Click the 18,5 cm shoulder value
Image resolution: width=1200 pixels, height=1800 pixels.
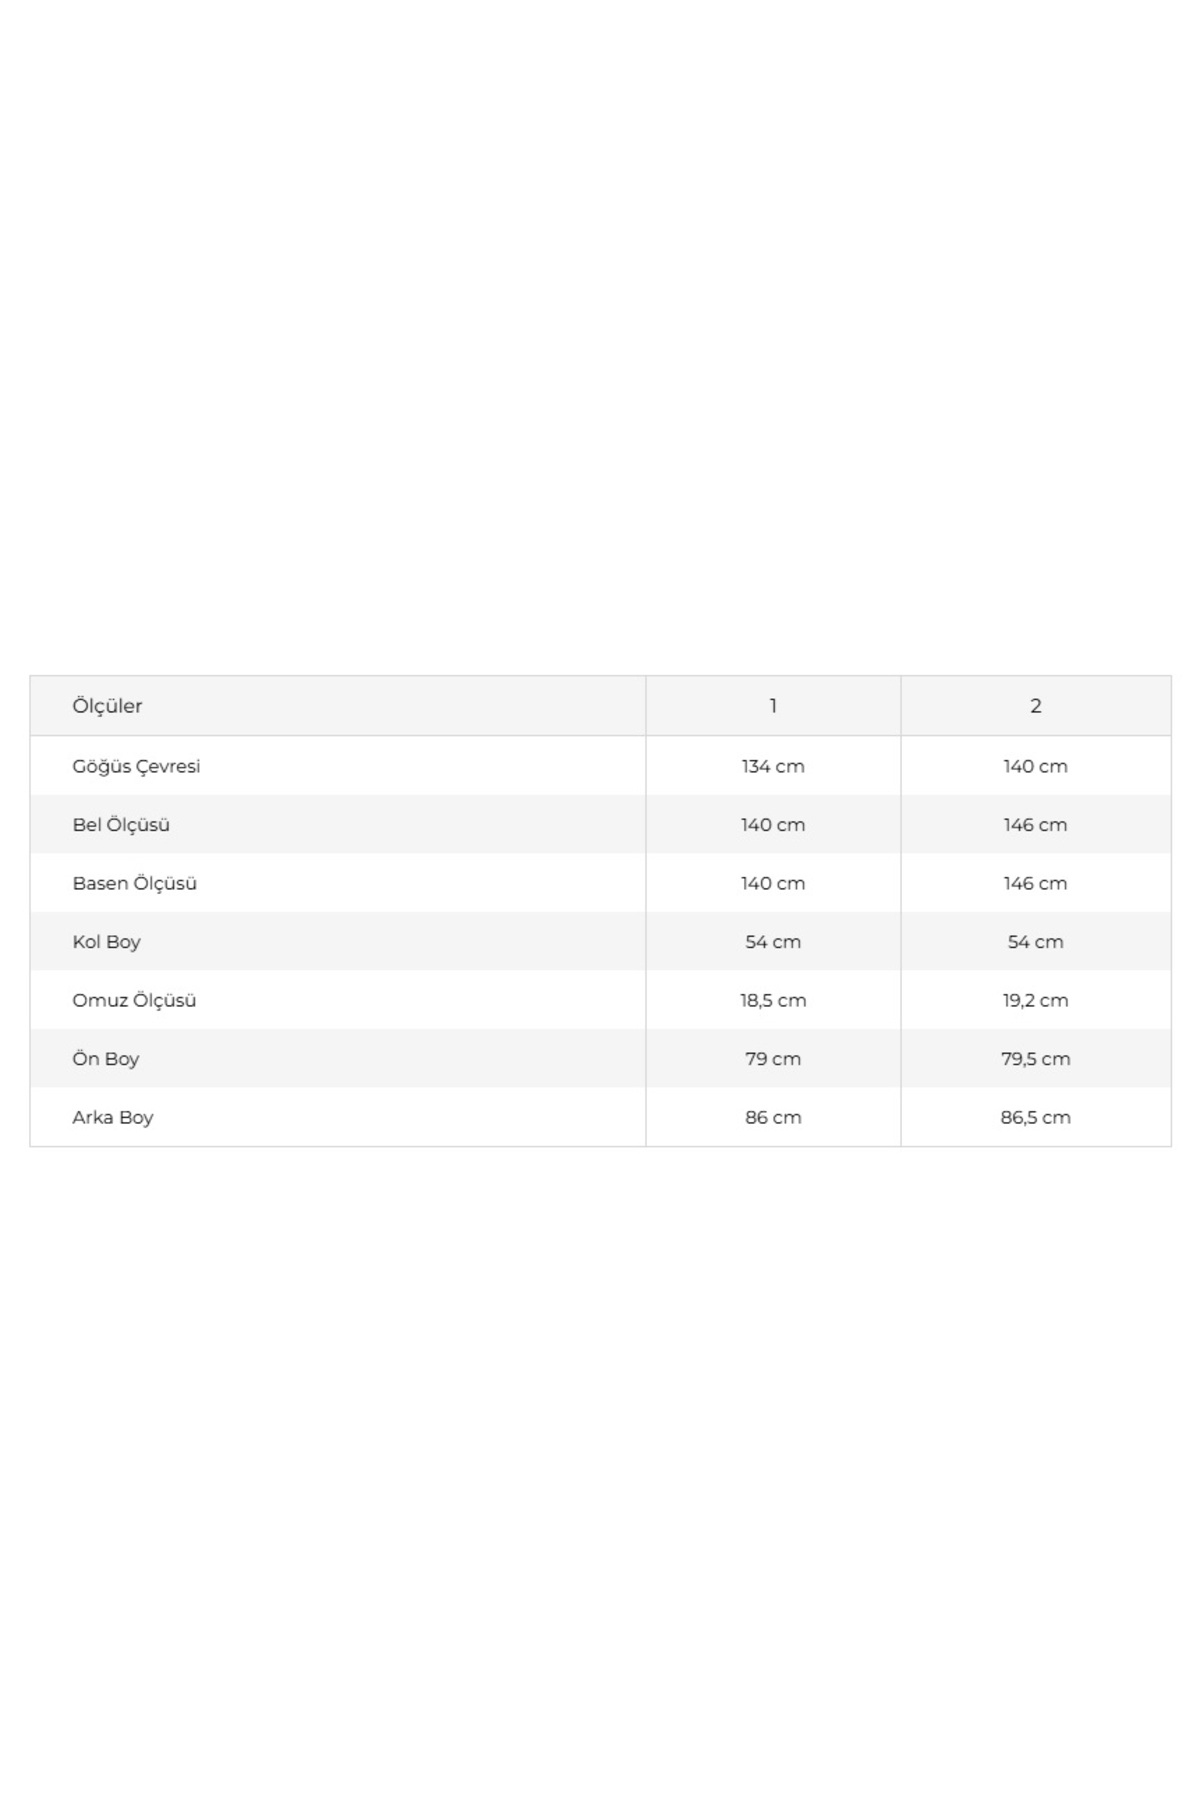(x=773, y=1000)
